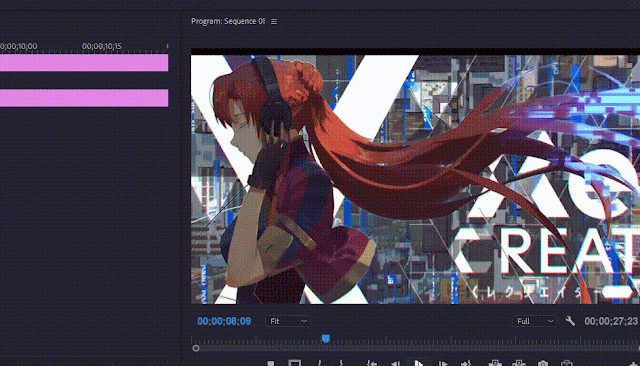Select the upper pink clip in timeline
The height and width of the screenshot is (366, 640).
click(84, 63)
